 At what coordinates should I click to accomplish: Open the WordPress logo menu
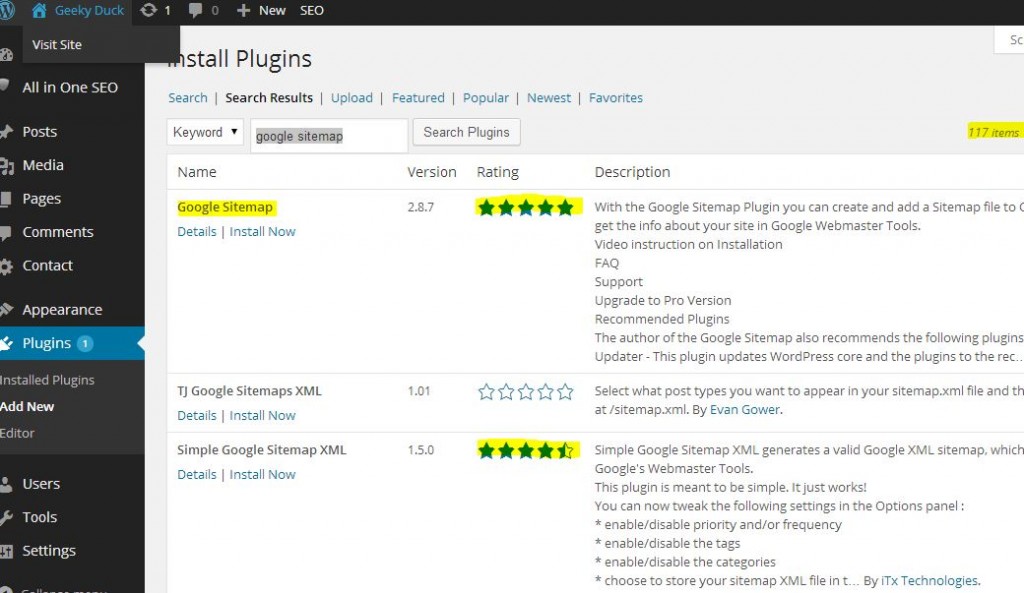(x=7, y=10)
